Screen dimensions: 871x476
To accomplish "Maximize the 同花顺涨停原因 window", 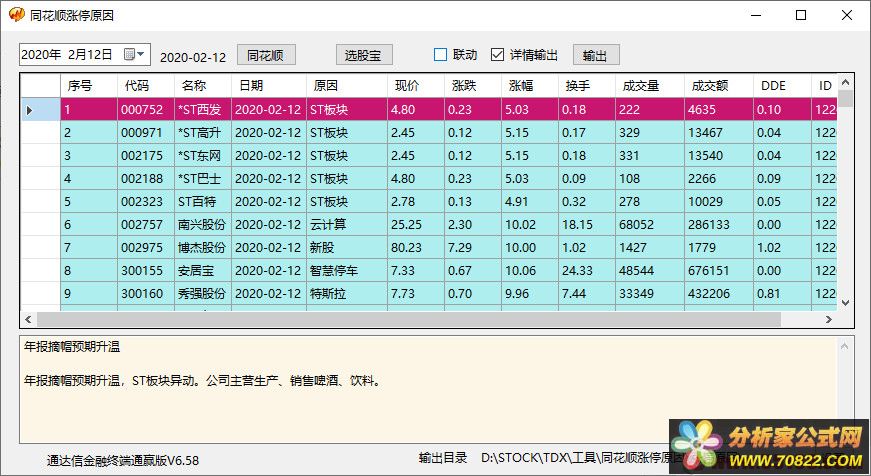I will pos(801,15).
